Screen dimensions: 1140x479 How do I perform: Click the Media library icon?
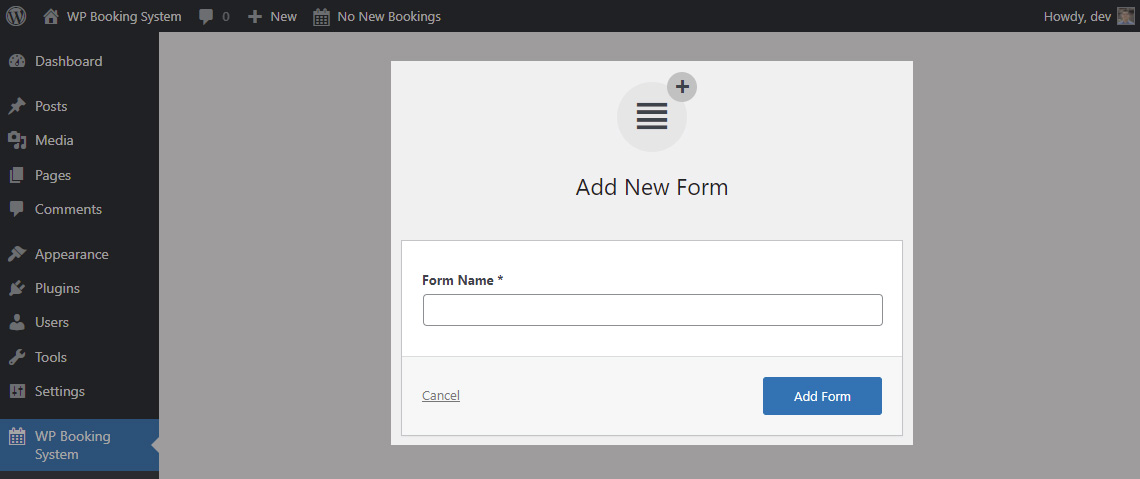point(17,140)
